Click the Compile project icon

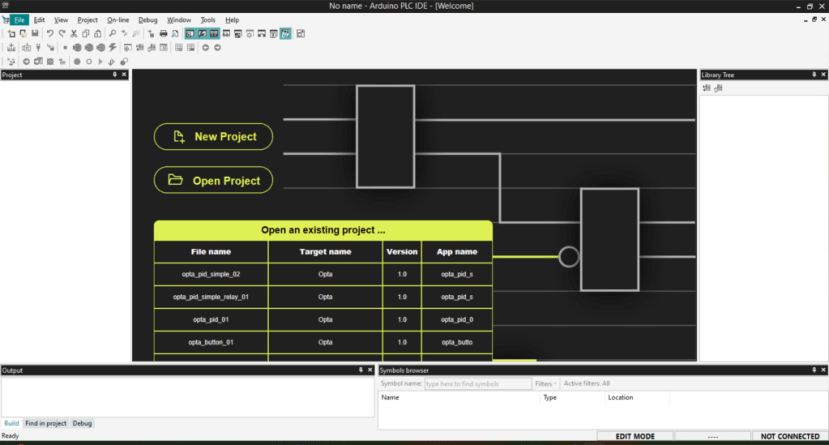tap(11, 48)
